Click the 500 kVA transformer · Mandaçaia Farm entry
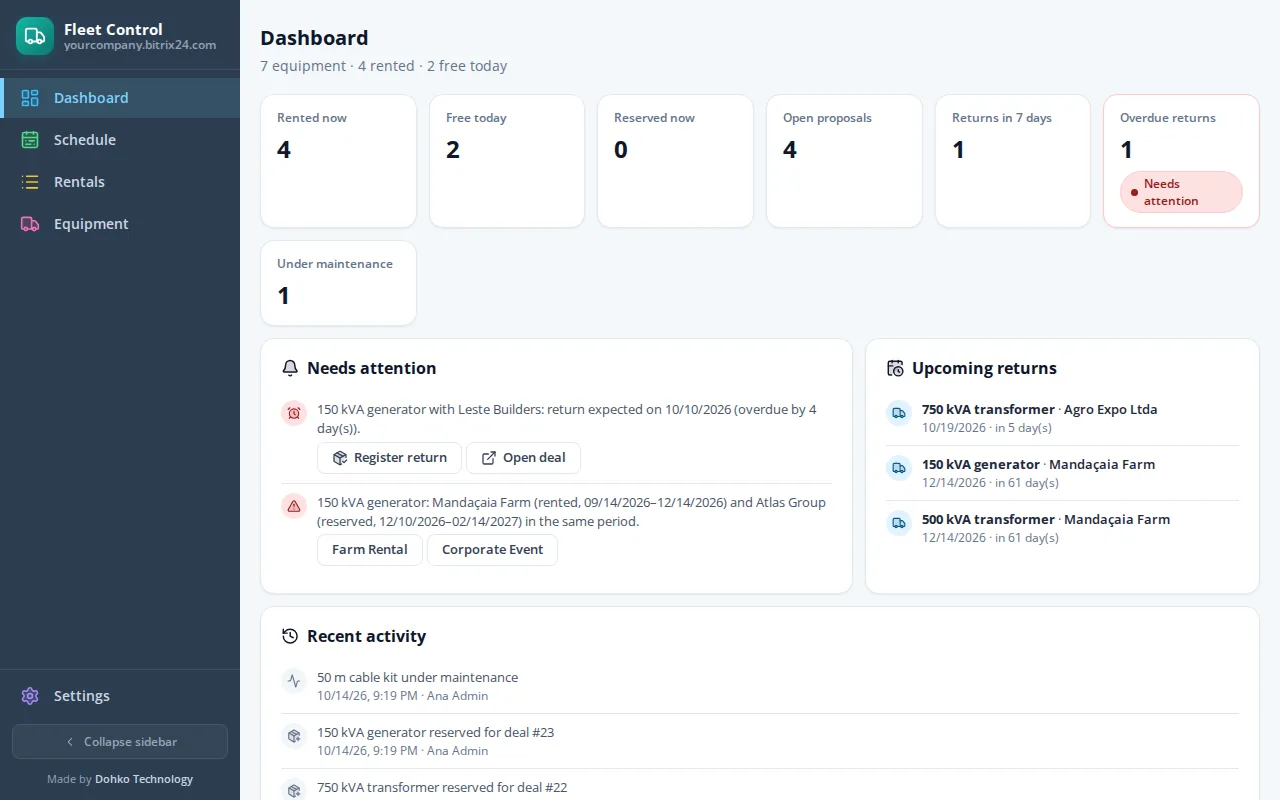Image resolution: width=1280 pixels, height=800 pixels. (1062, 528)
